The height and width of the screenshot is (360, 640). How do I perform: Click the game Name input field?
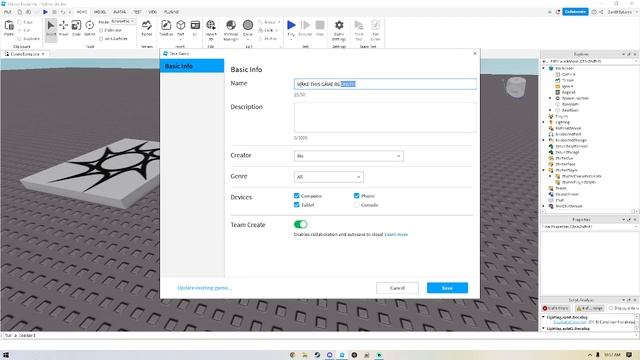click(385, 84)
